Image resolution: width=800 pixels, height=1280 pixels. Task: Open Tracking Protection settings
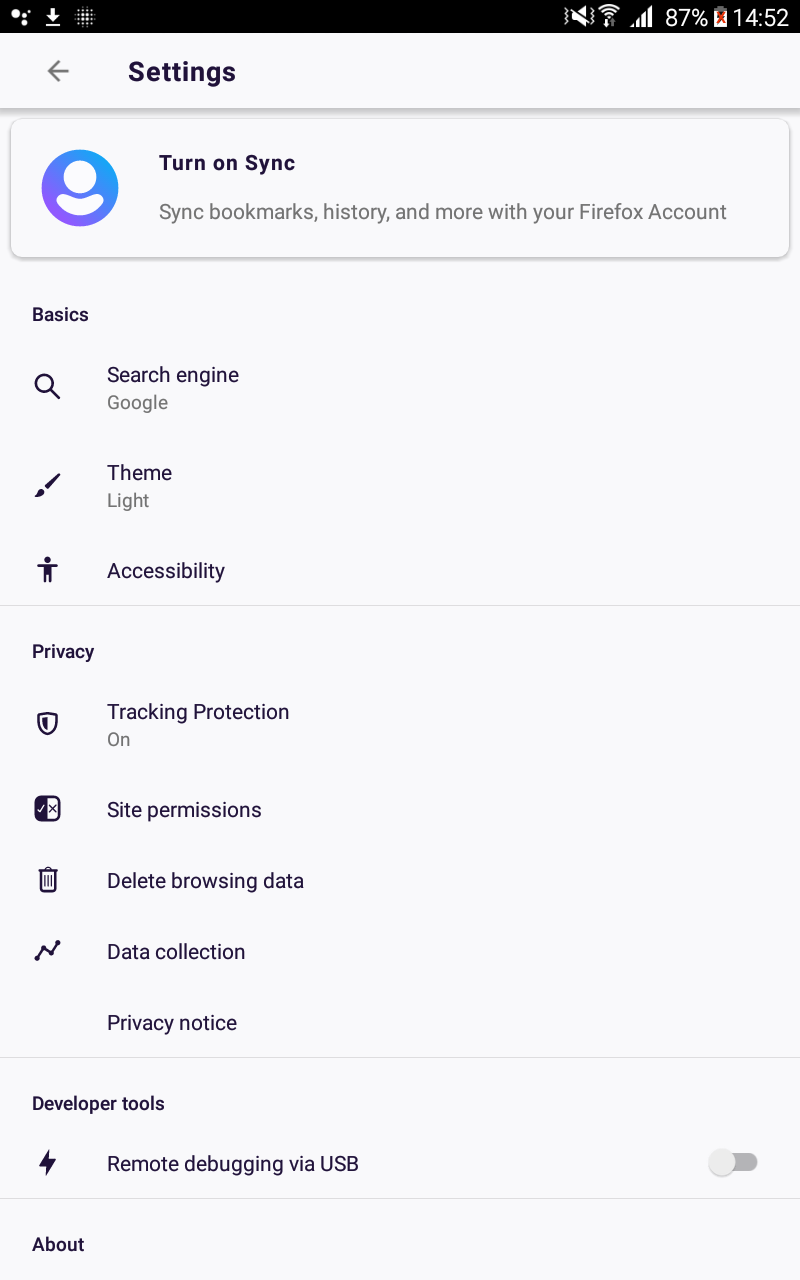point(198,723)
